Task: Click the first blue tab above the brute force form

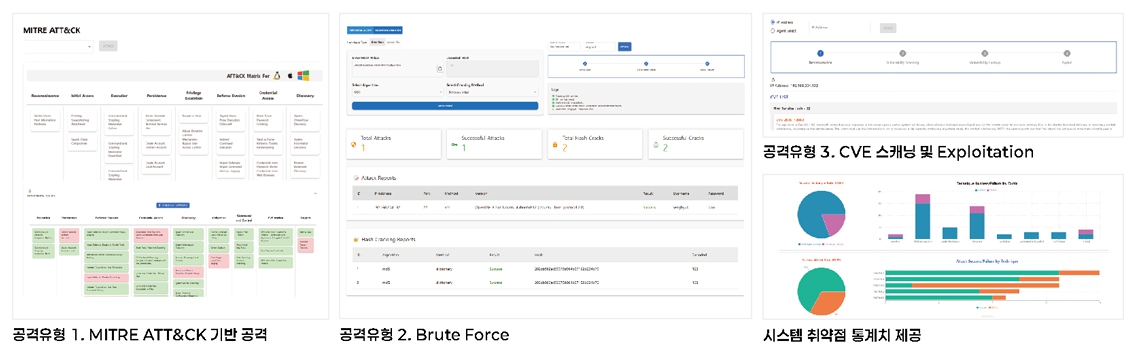Action: [x=361, y=31]
